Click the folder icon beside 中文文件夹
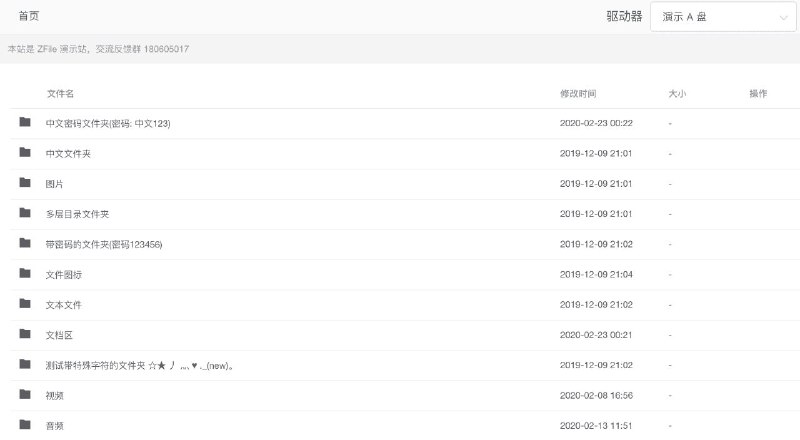Image resolution: width=800 pixels, height=440 pixels. (x=25, y=152)
